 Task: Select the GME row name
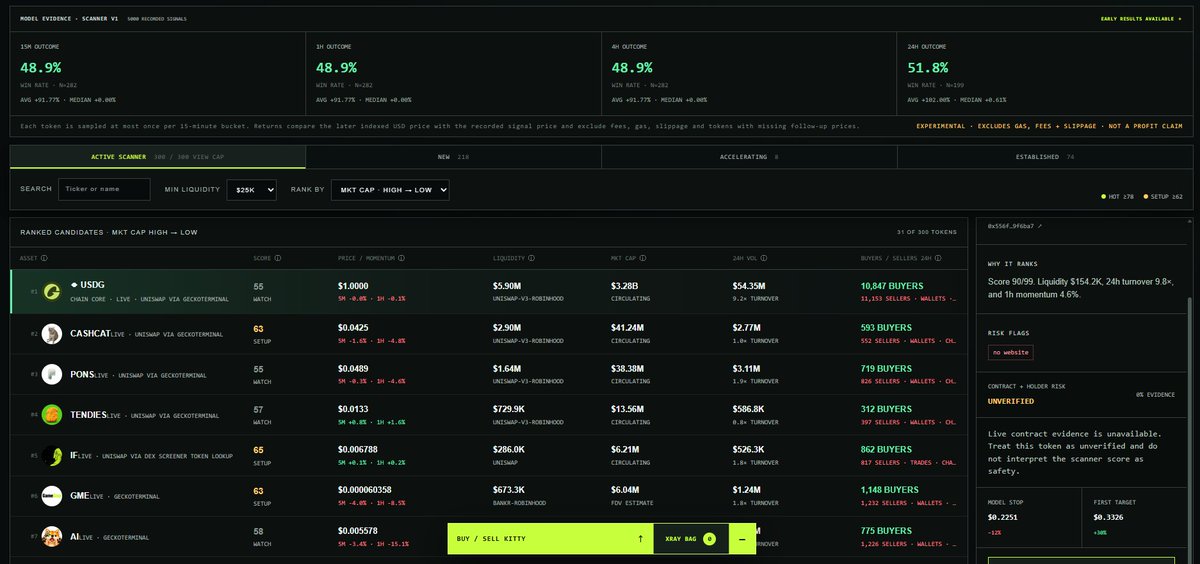81,495
